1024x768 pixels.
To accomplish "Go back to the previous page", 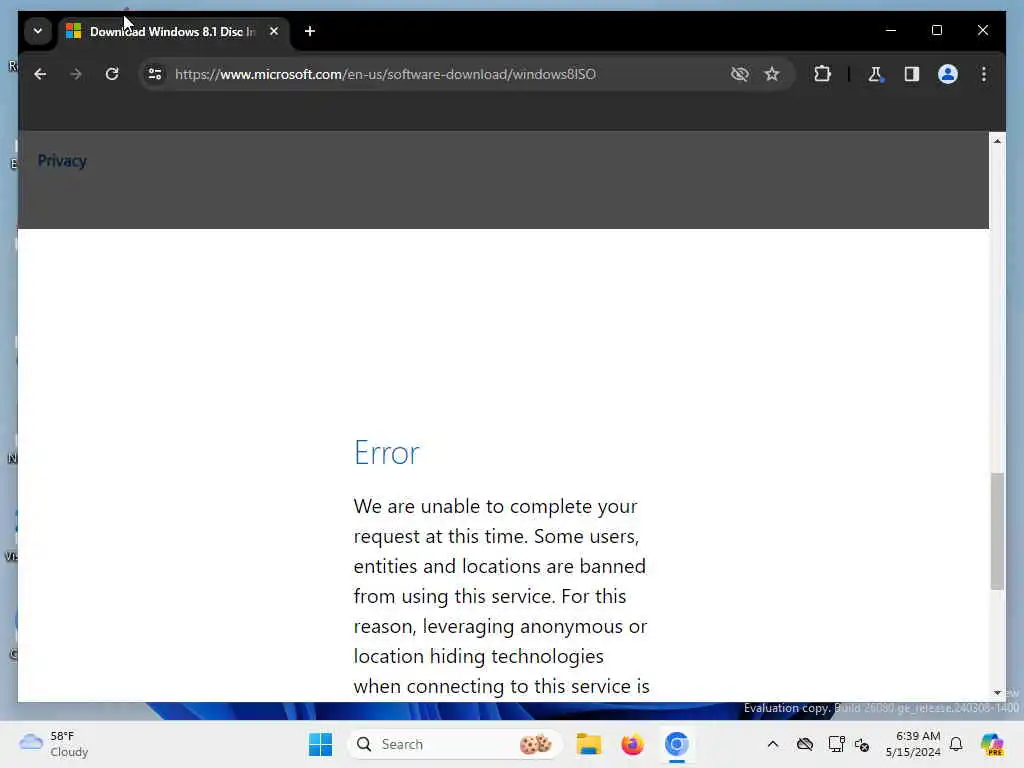I will (40, 74).
